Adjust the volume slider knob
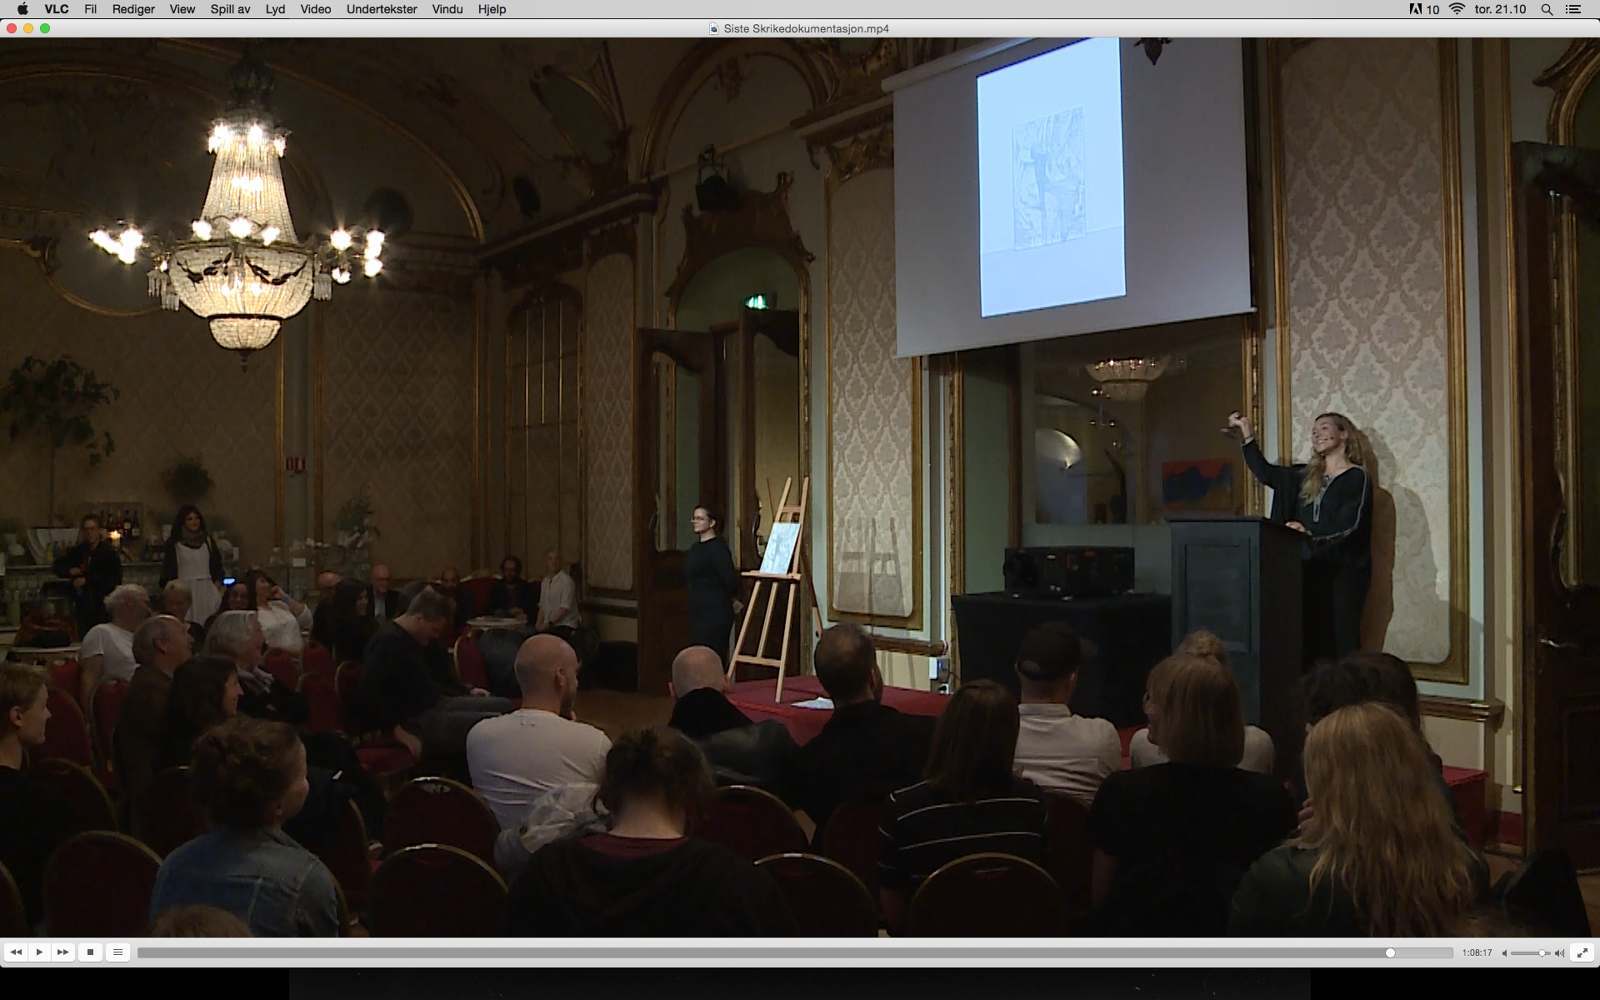1600x1000 pixels. tap(1543, 953)
